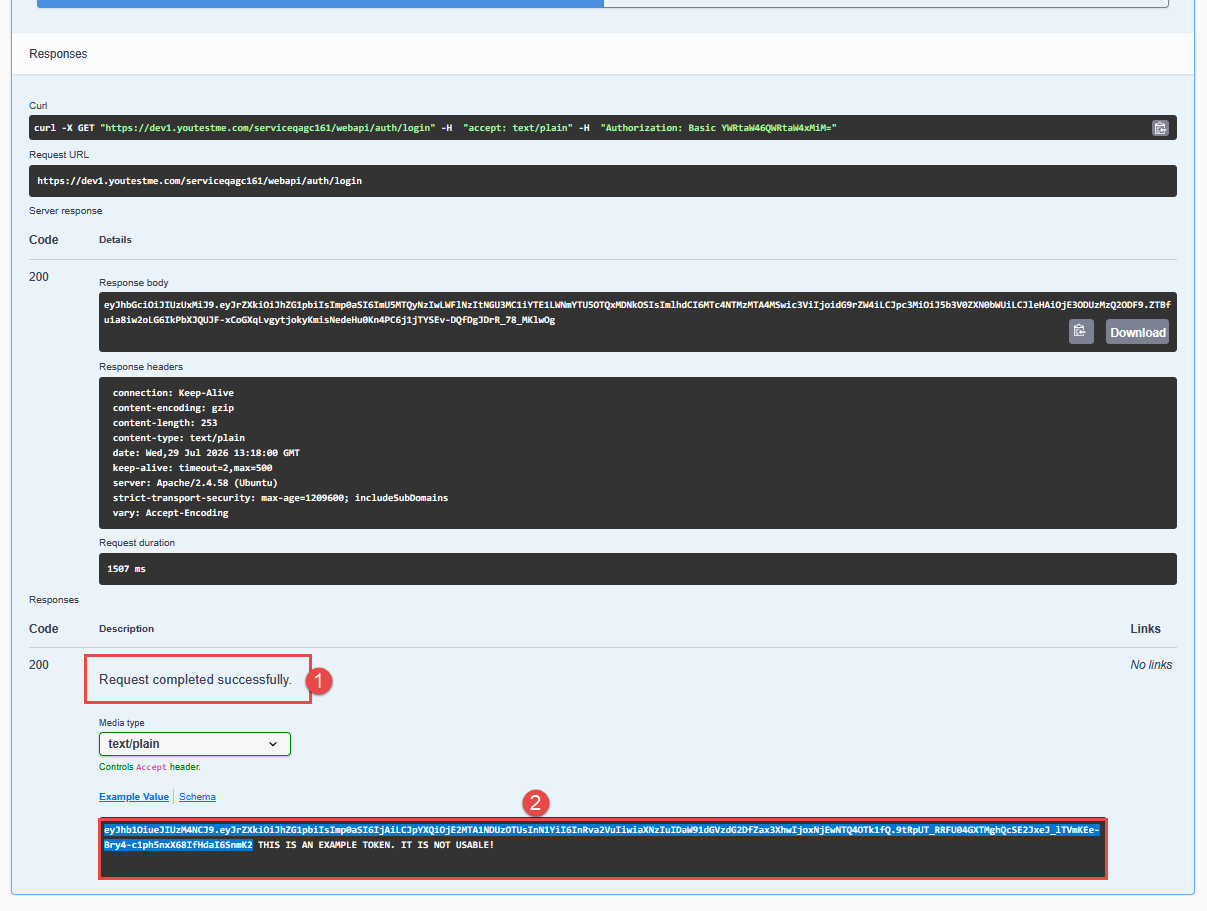Select the response body token text
Screen dimensions: 1207x911
click(638, 311)
